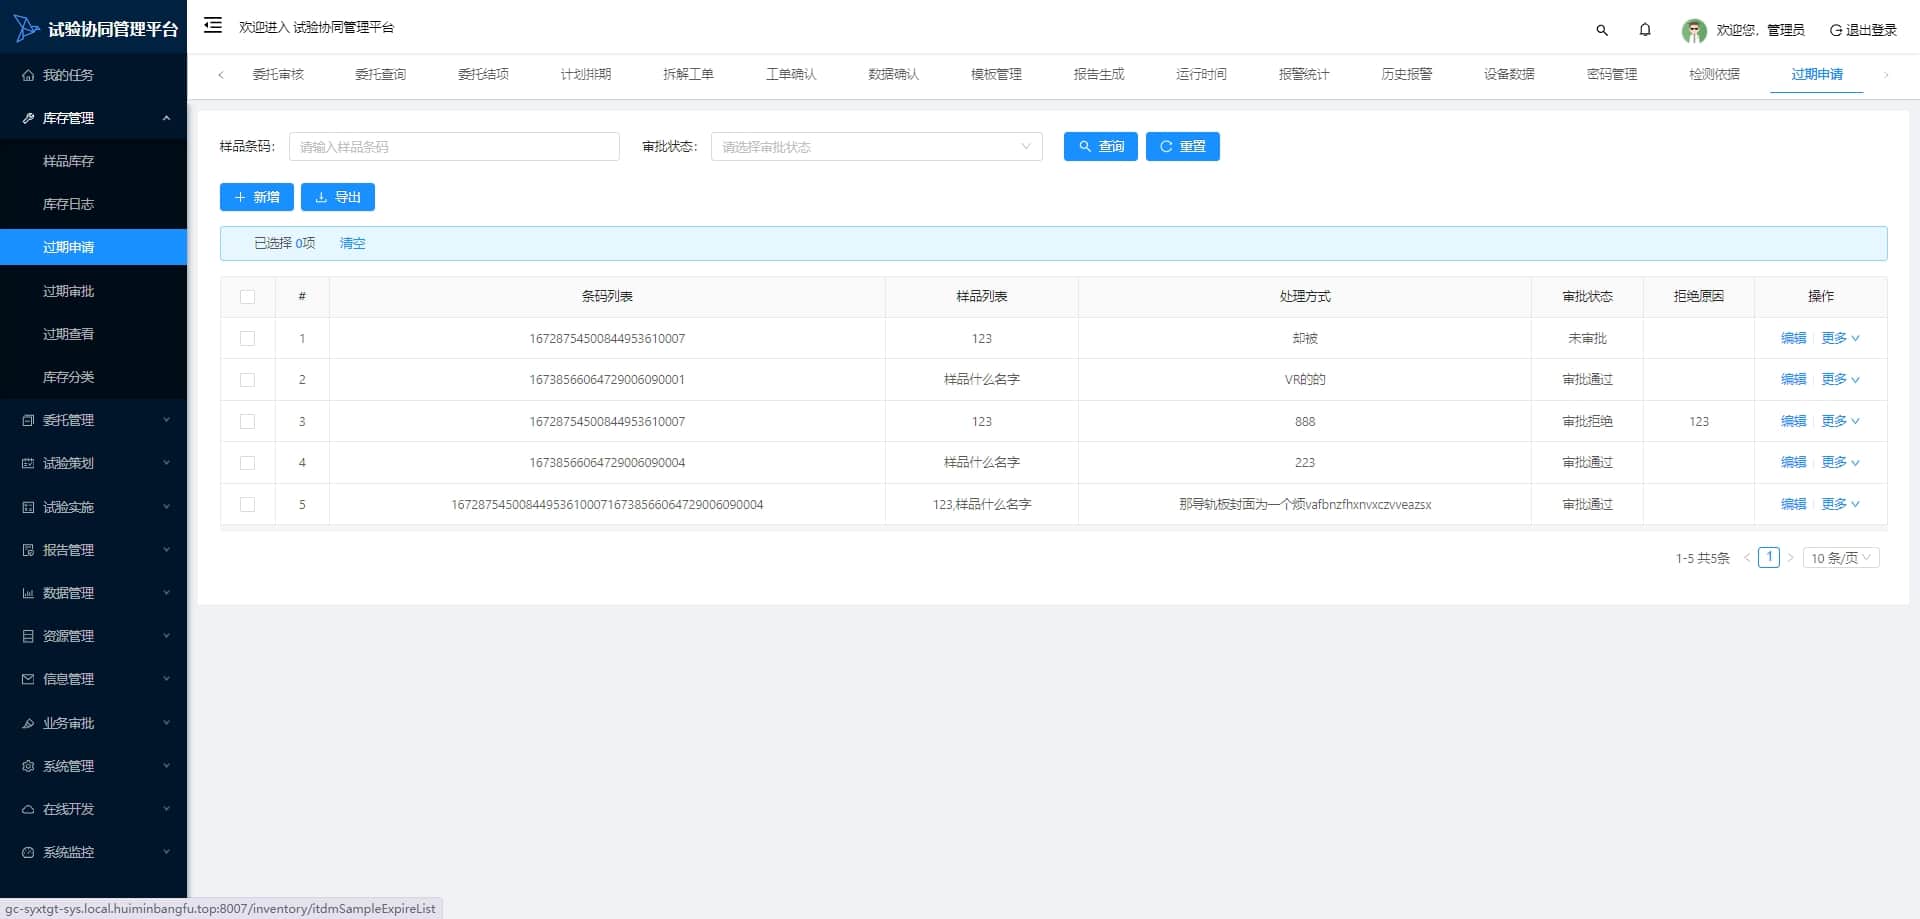
Task: Tick the checkbox for row 5
Action: coord(248,505)
